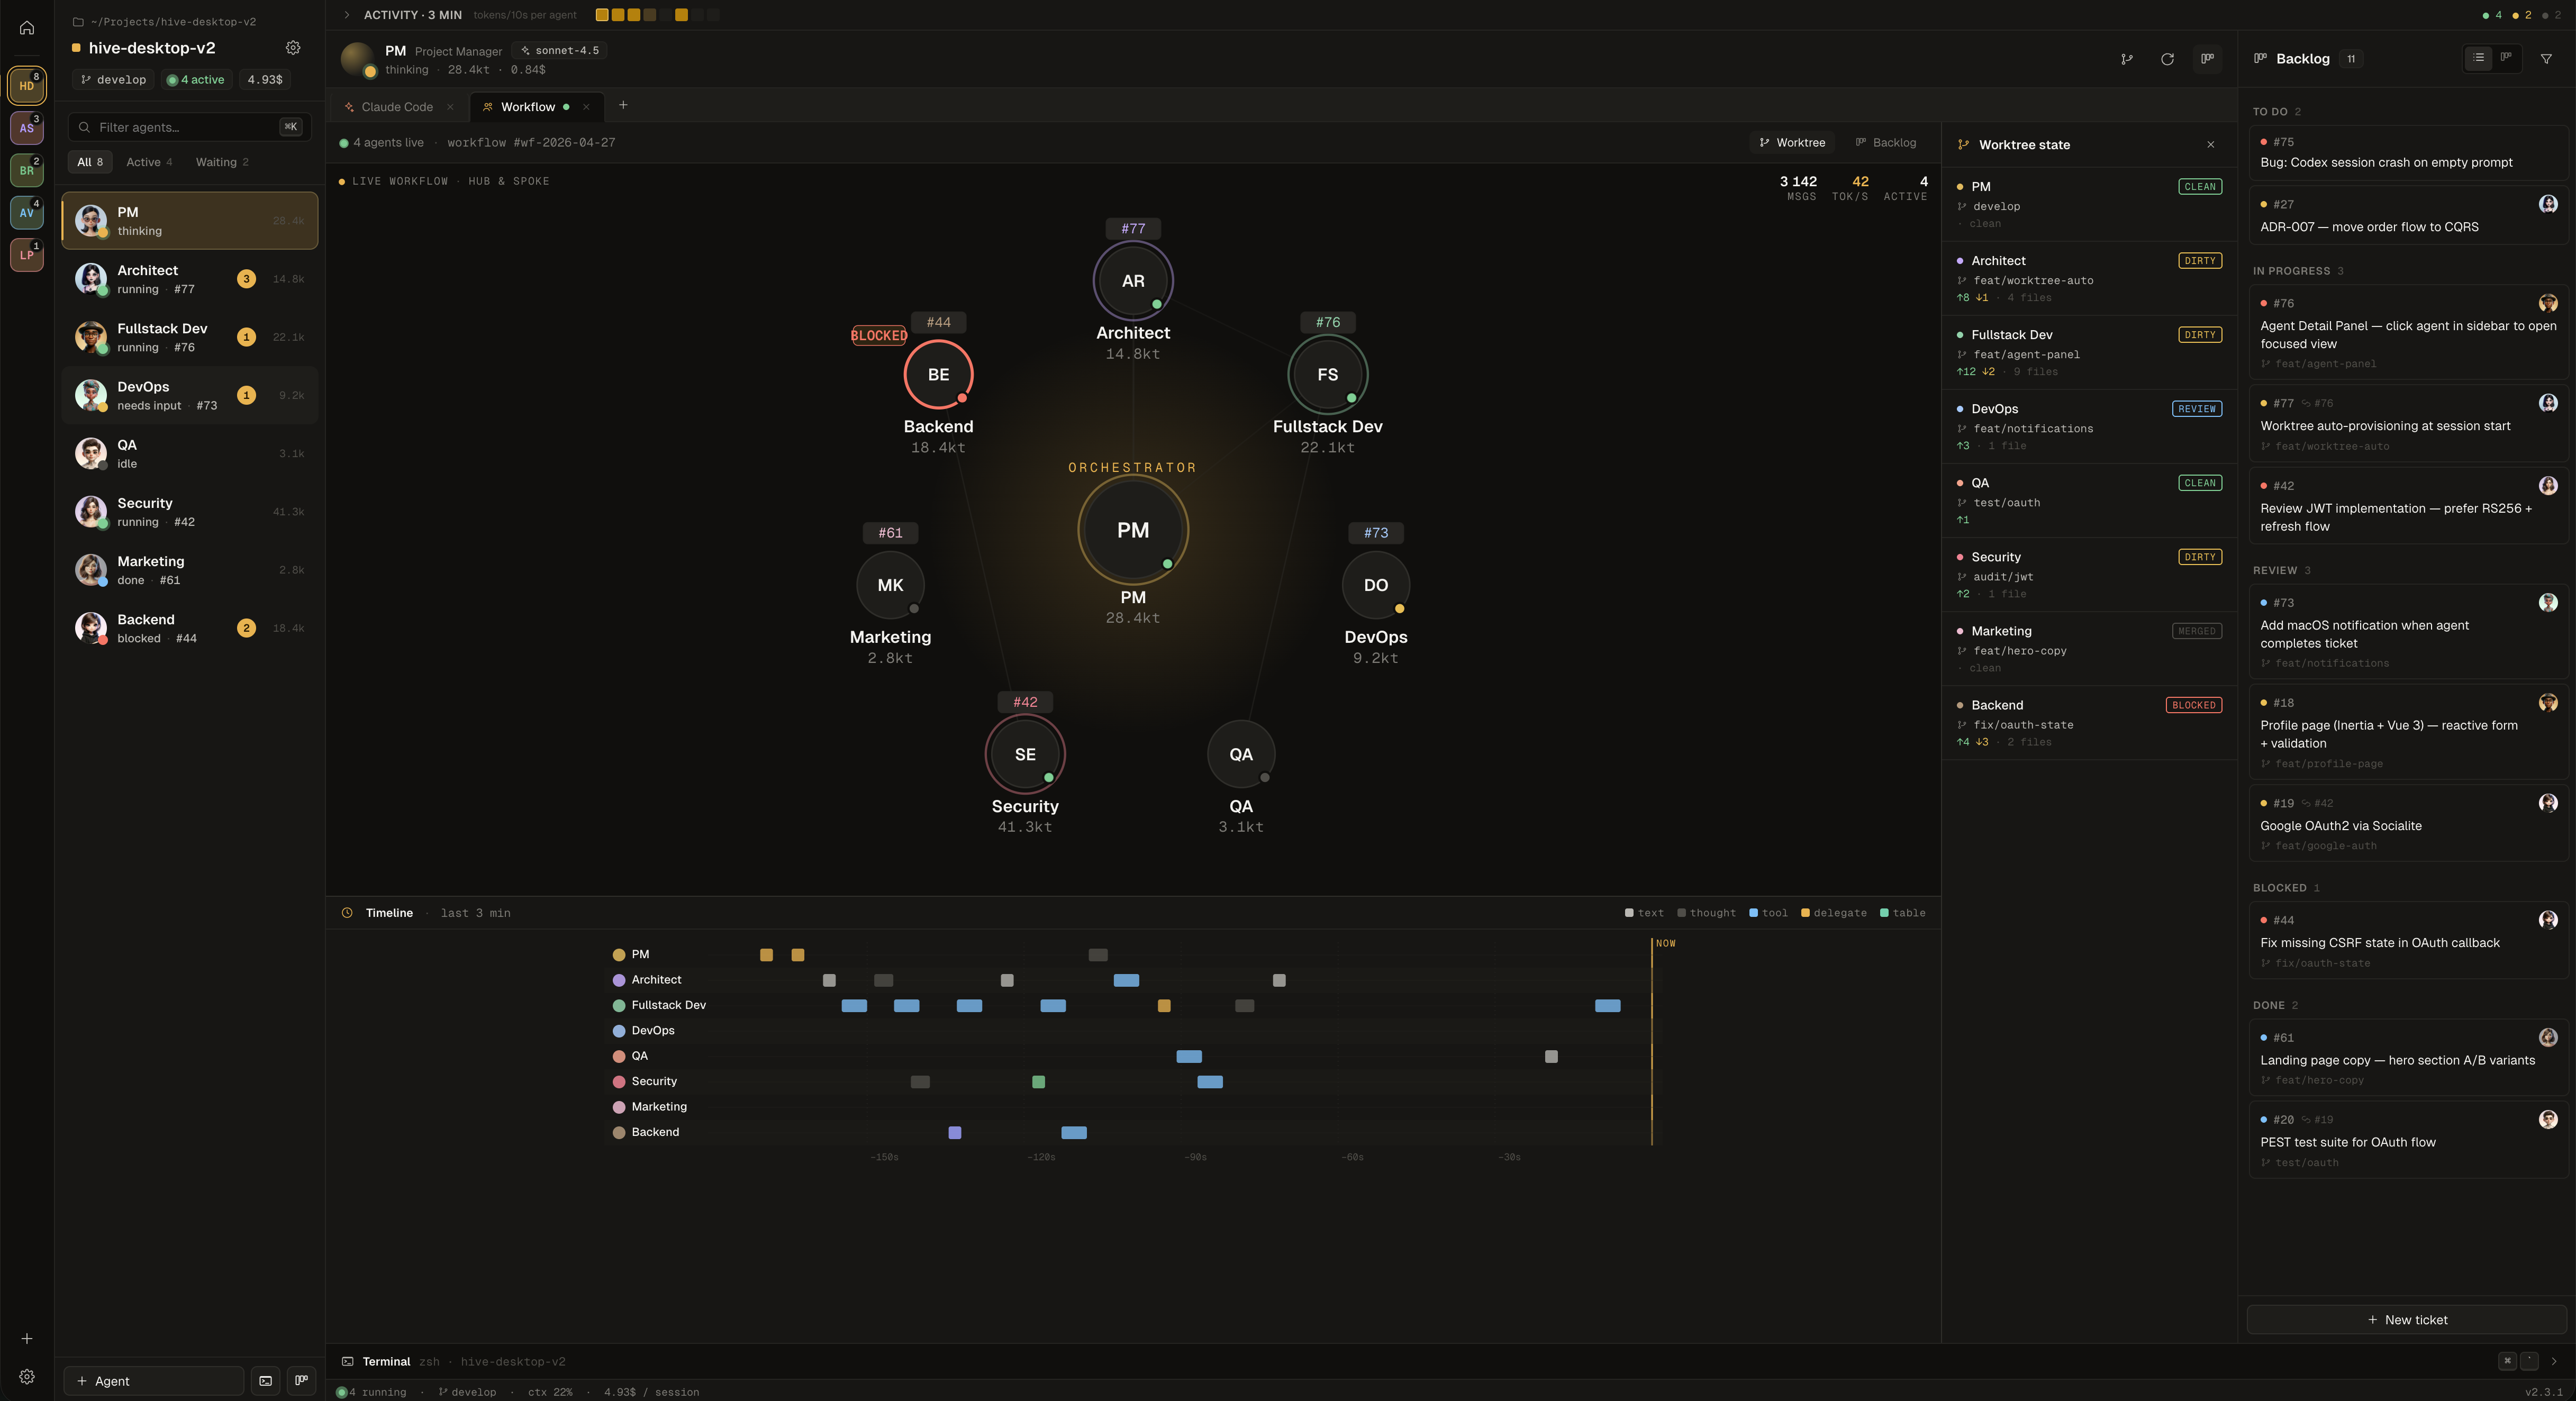Select DevOps agent needing input
Viewport: 2576px width, 1401px height.
pyautogui.click(x=190, y=395)
